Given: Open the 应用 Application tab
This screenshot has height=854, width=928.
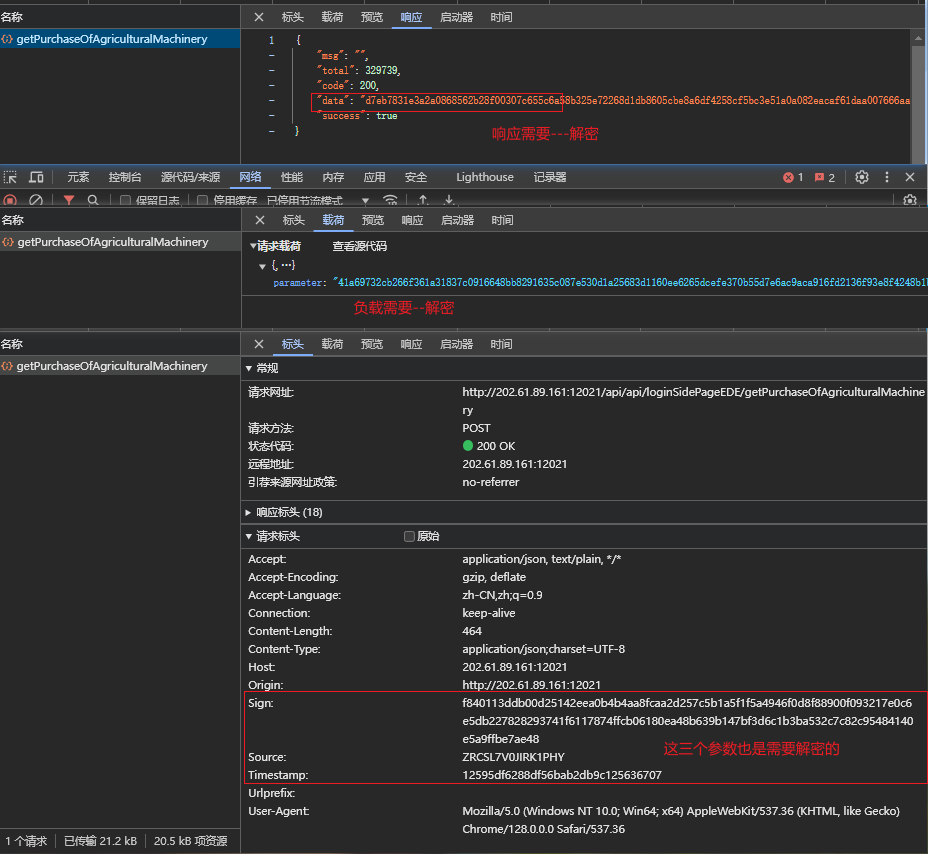Looking at the screenshot, I should pos(375,177).
